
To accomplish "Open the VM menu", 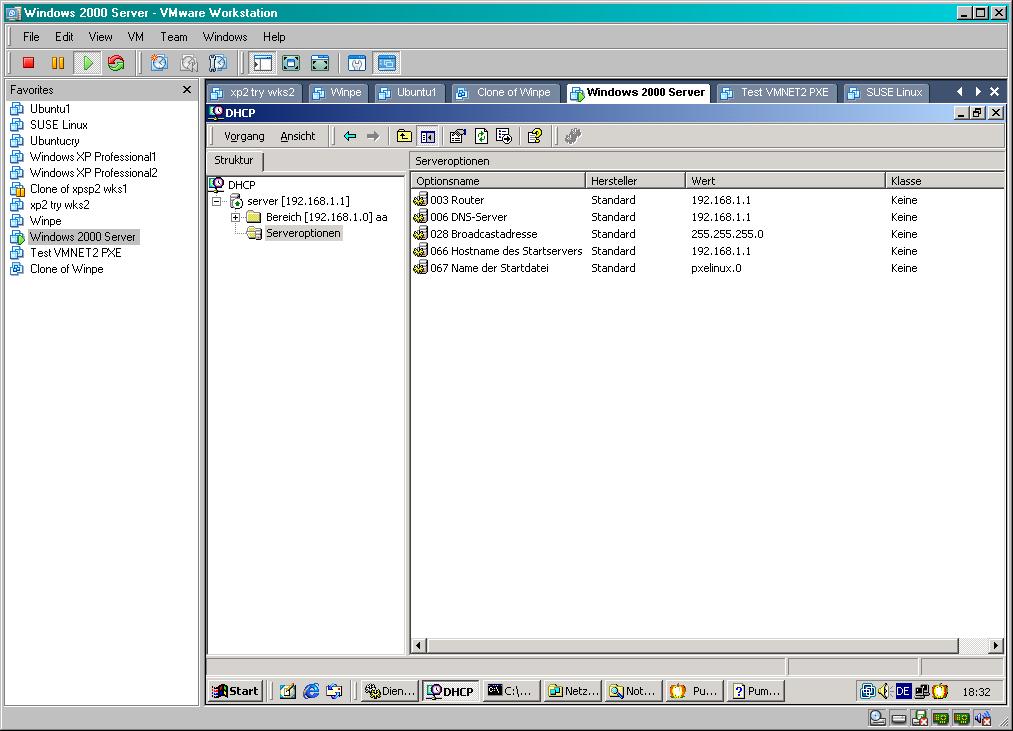I will (x=136, y=37).
